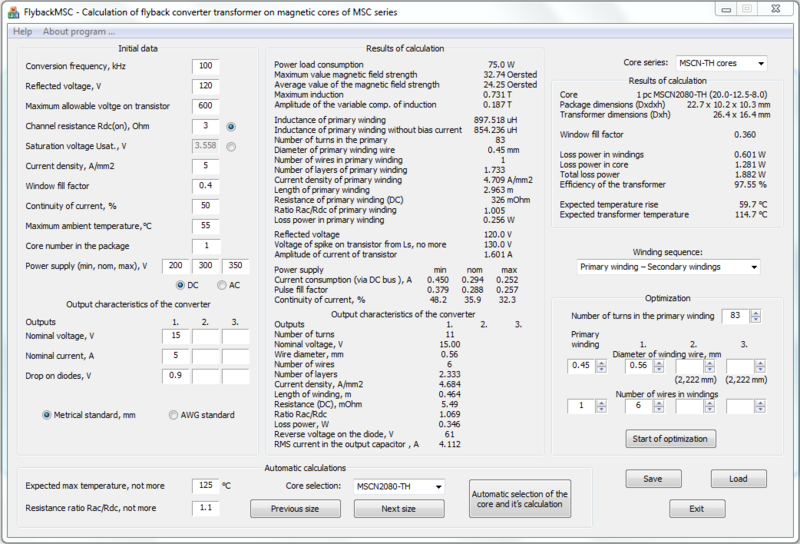Click Core number in the package field
Image resolution: width=800 pixels, height=544 pixels.
(x=206, y=245)
